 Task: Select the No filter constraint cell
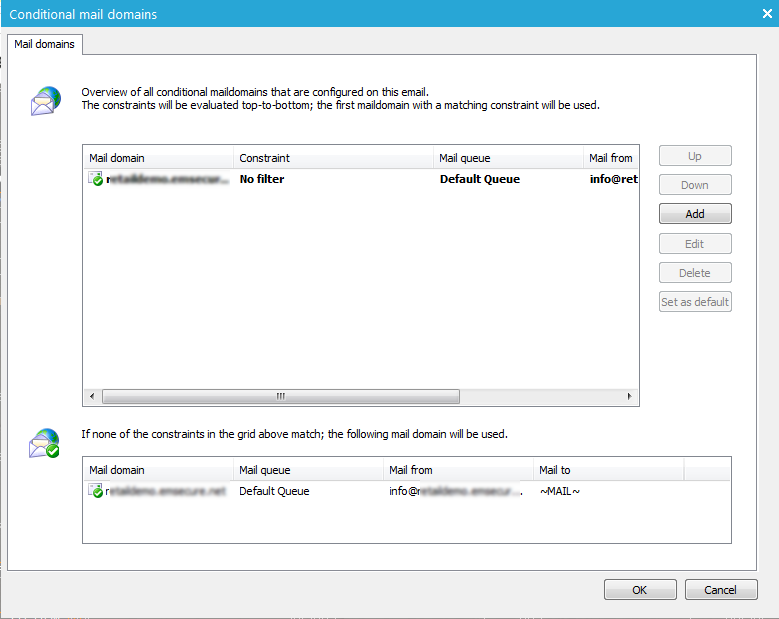coord(262,180)
